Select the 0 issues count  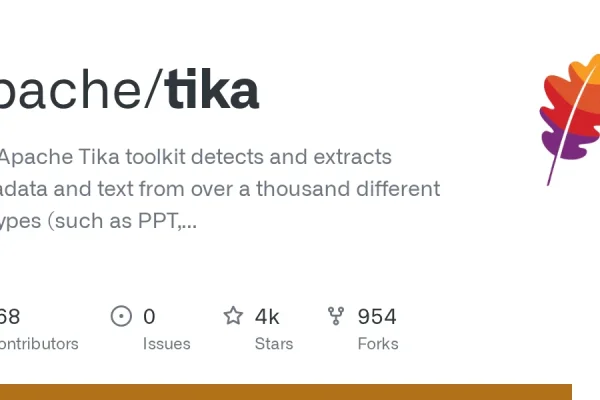[149, 317]
